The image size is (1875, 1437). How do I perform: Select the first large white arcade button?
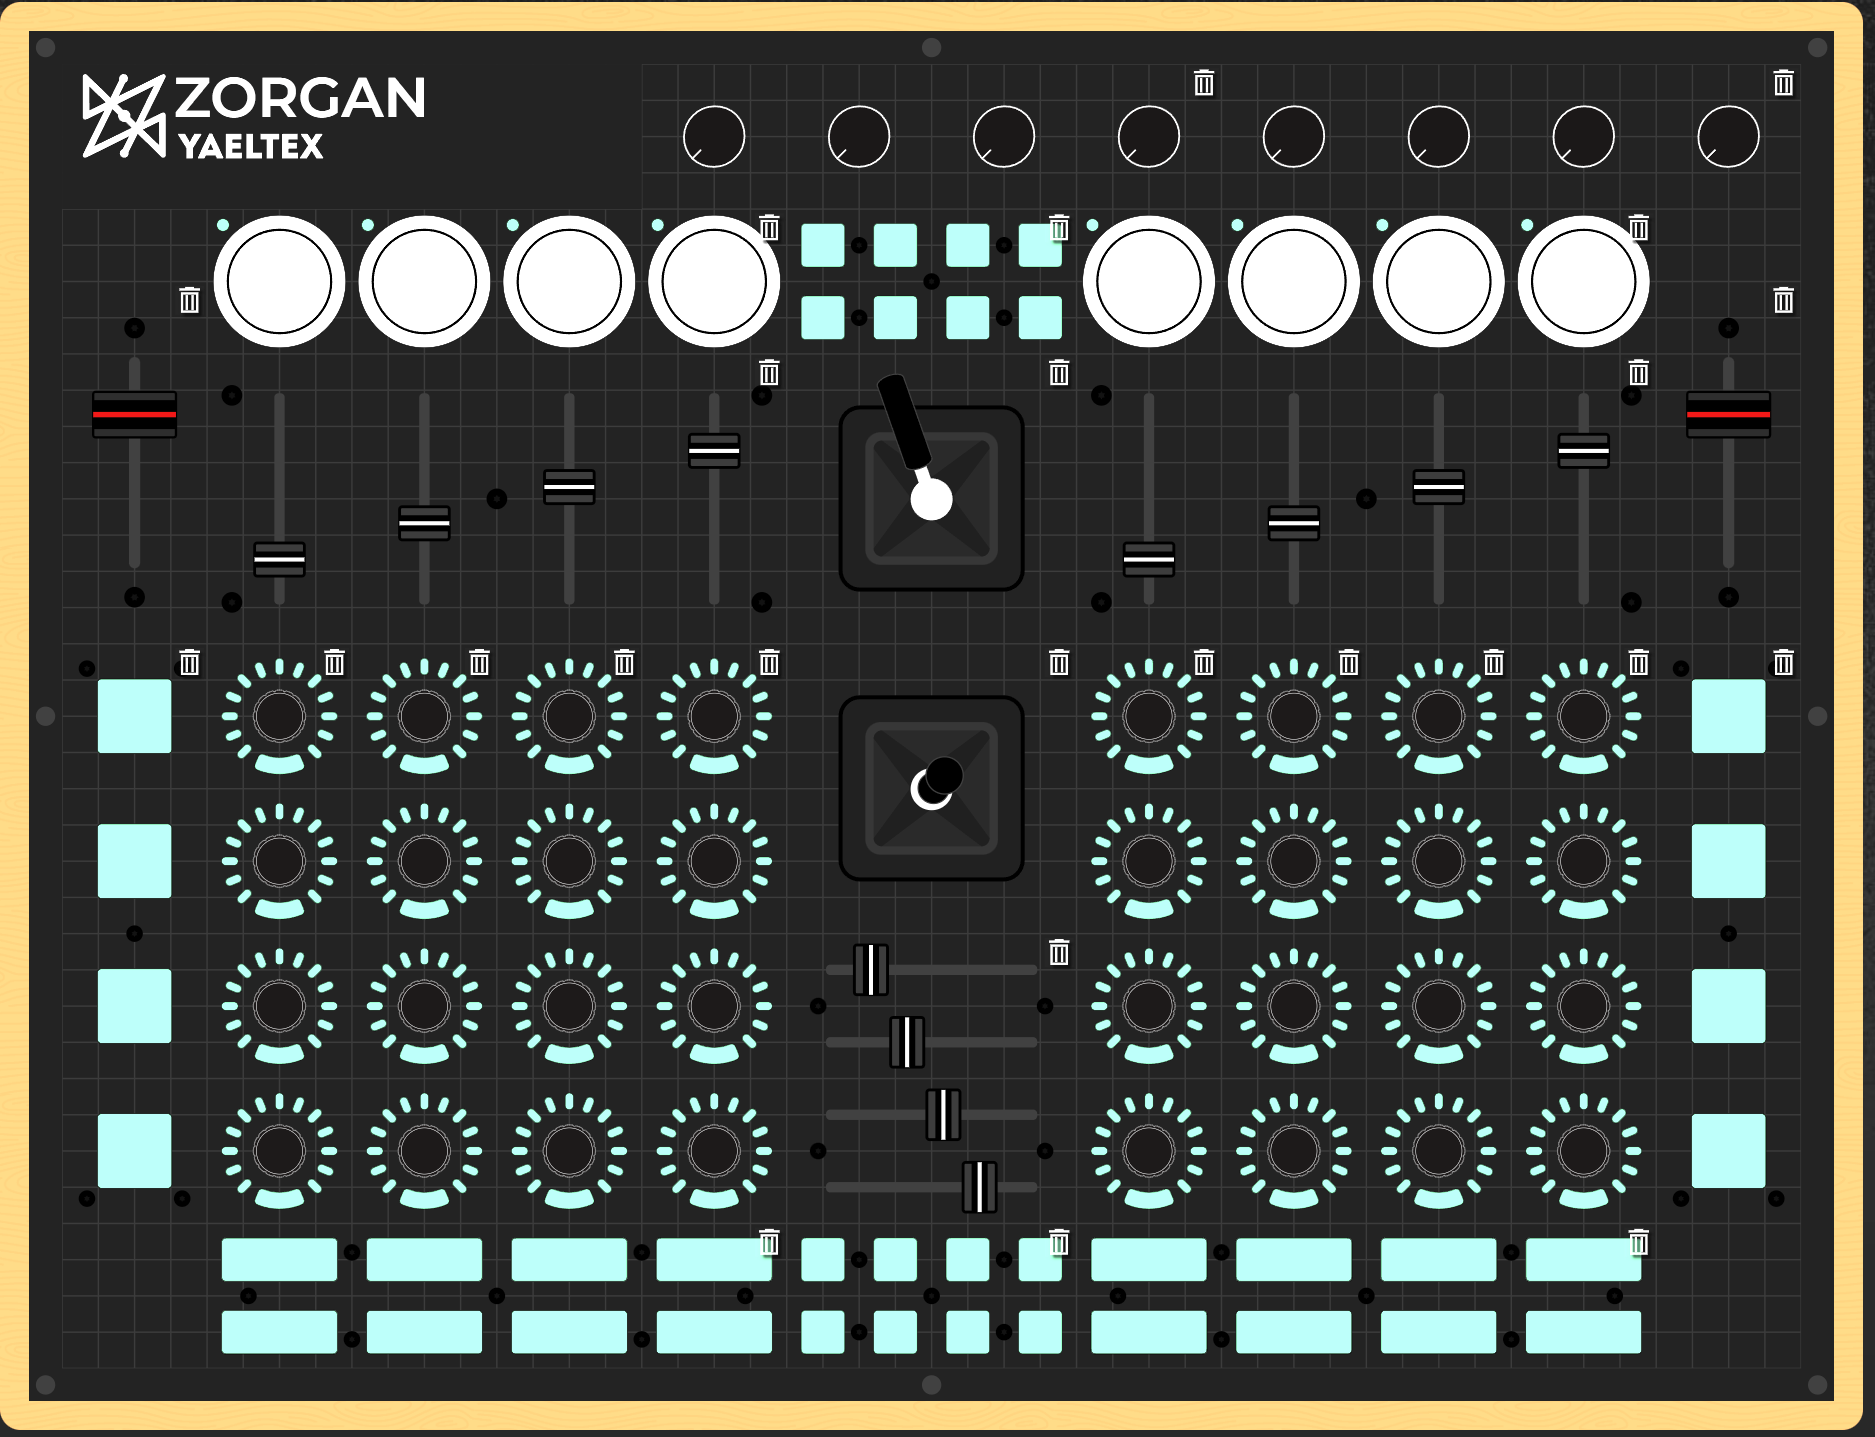point(279,282)
